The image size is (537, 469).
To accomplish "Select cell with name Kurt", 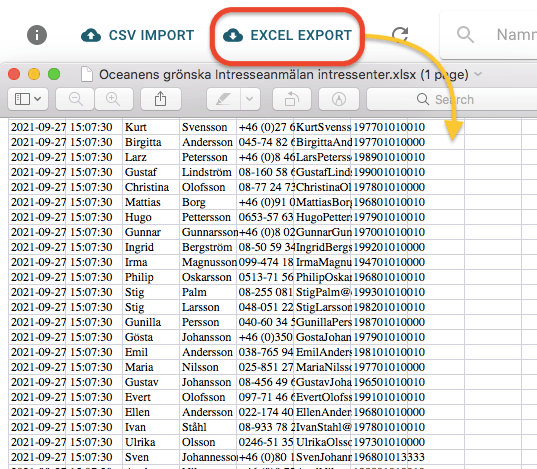I will 151,127.
